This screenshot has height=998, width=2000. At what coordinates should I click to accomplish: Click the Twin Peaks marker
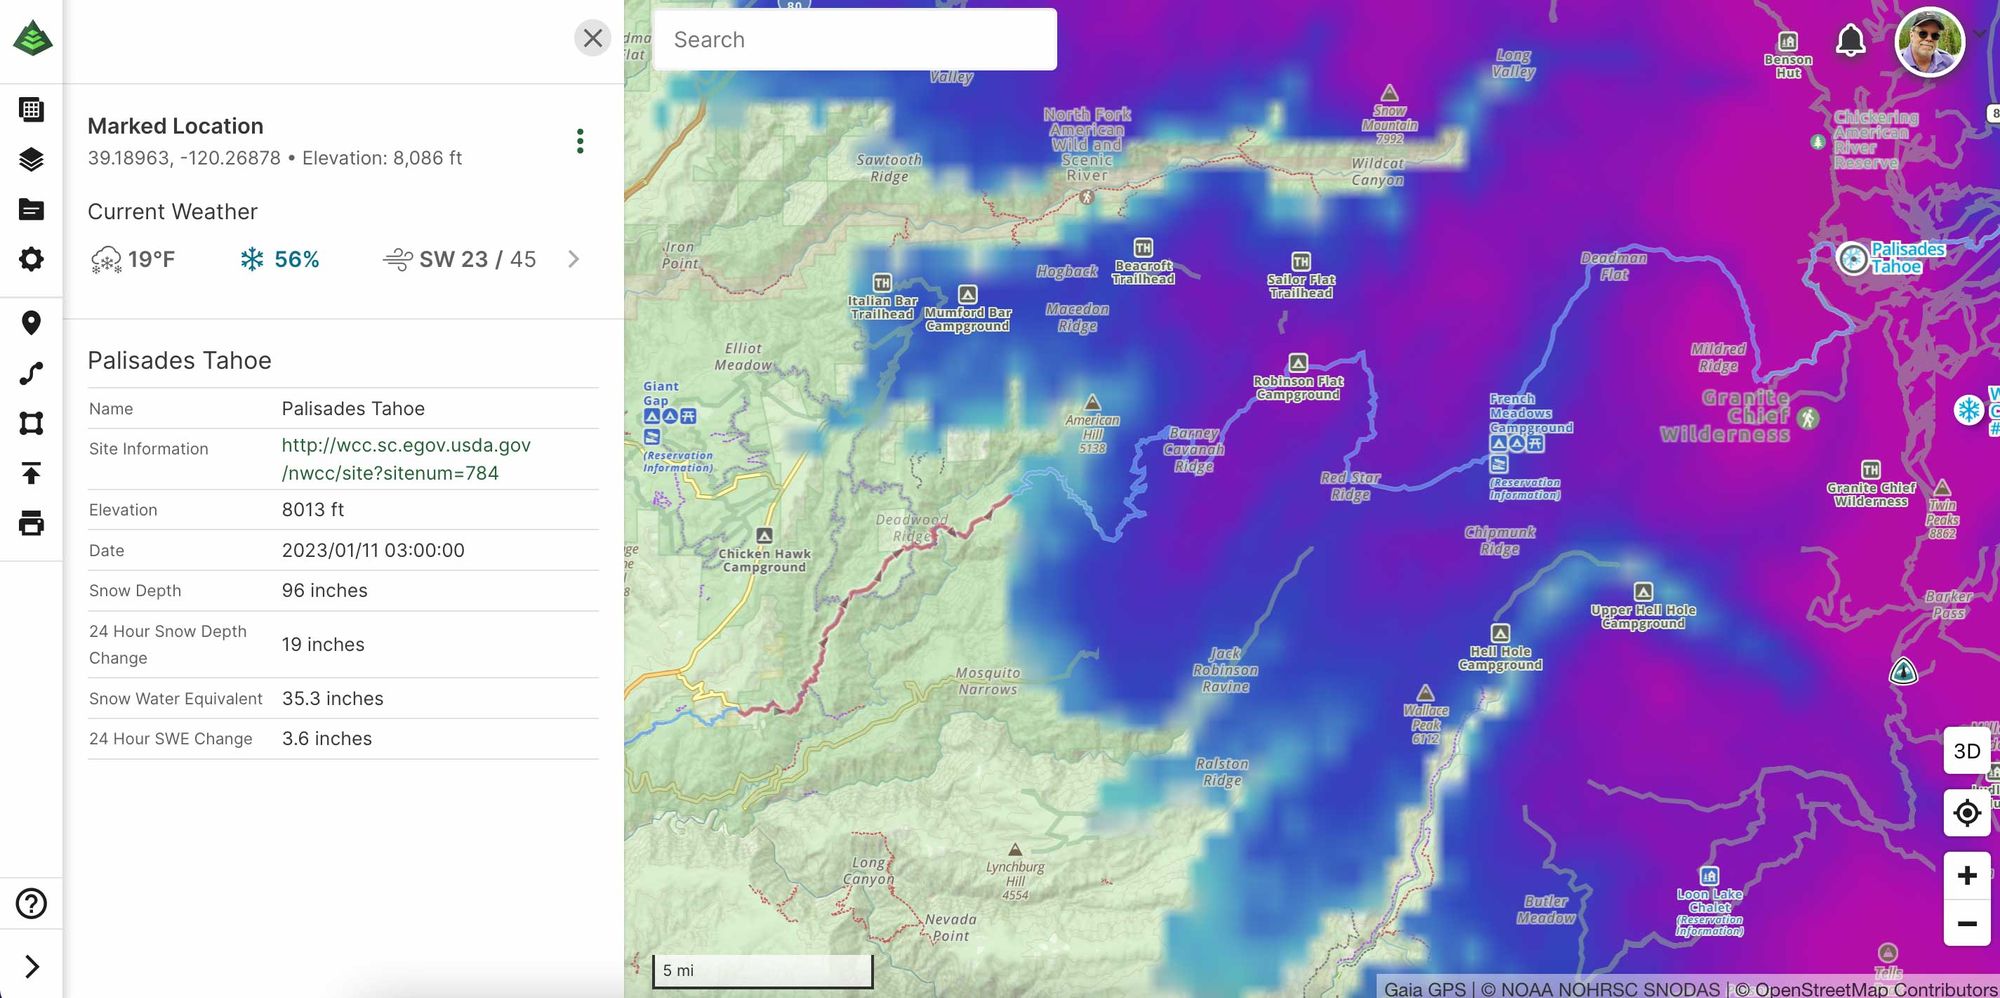coord(1942,487)
